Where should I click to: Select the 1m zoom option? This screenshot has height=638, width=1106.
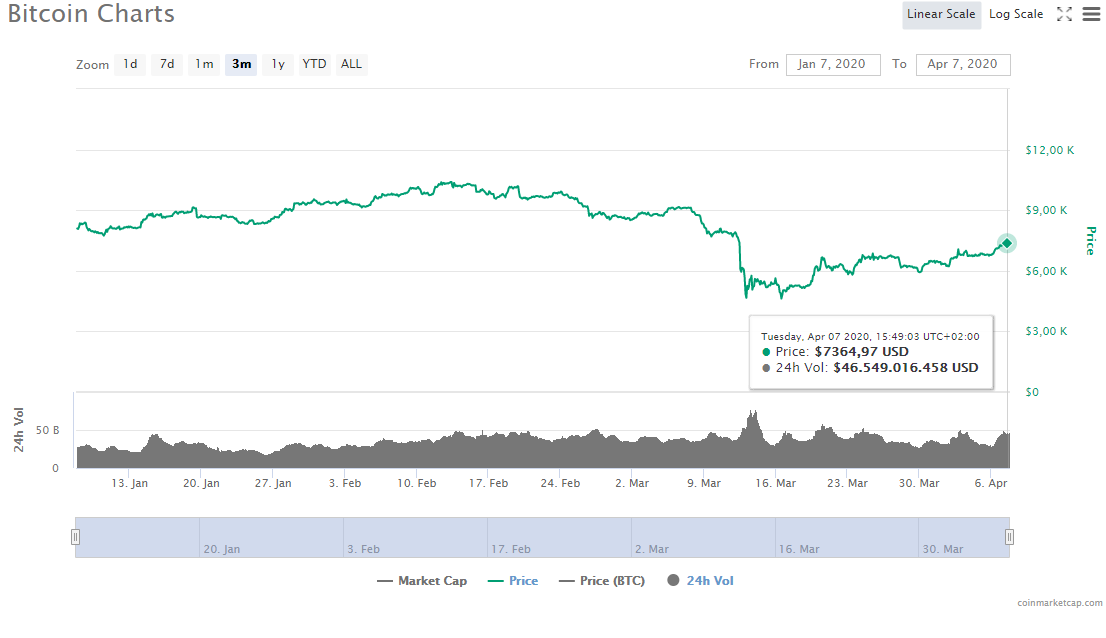point(204,64)
